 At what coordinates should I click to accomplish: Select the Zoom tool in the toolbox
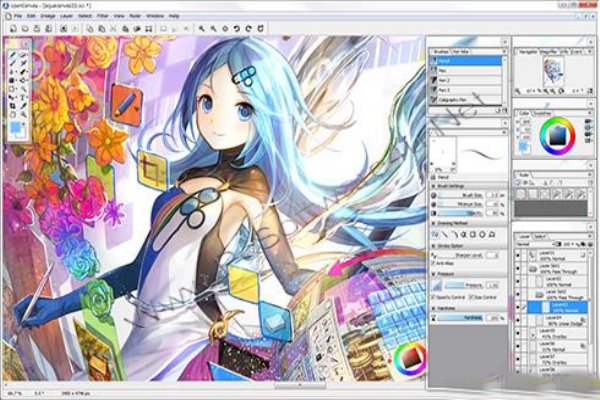24,114
